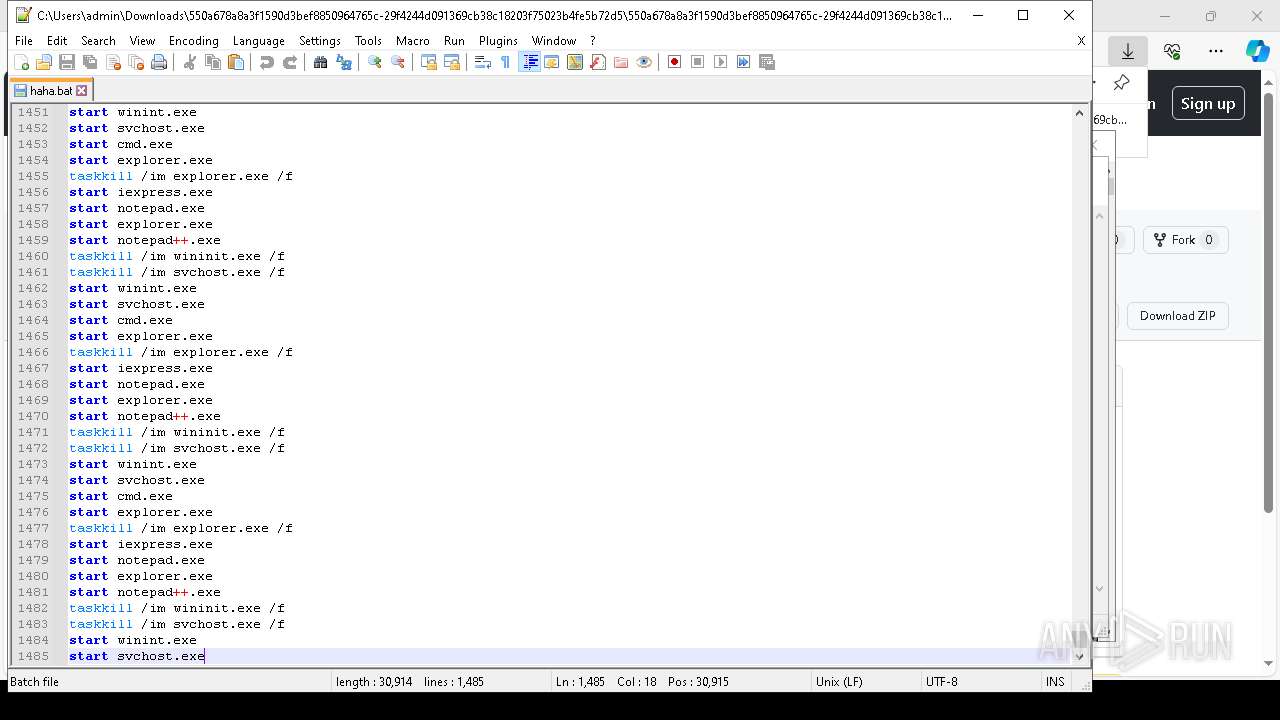
Task: Click the Fork button in browser
Action: coord(1185,240)
